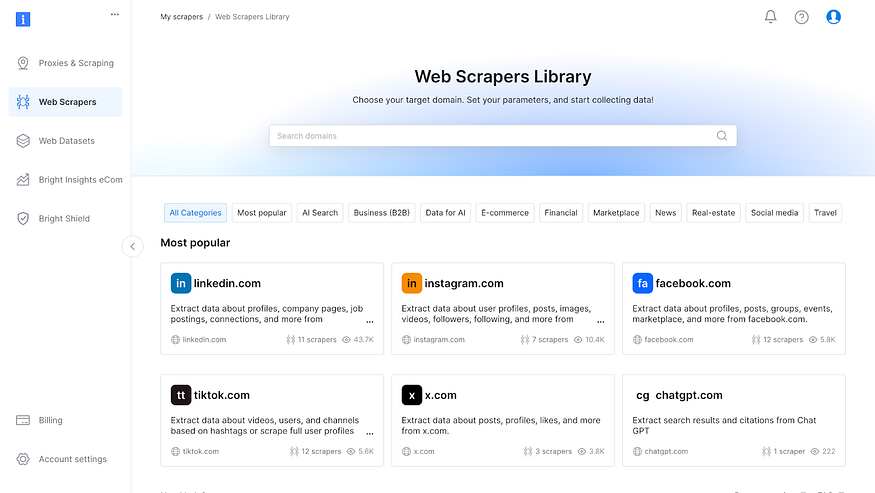Viewport: 875px width, 493px height.
Task: Focus the Search domains field
Action: [x=503, y=136]
